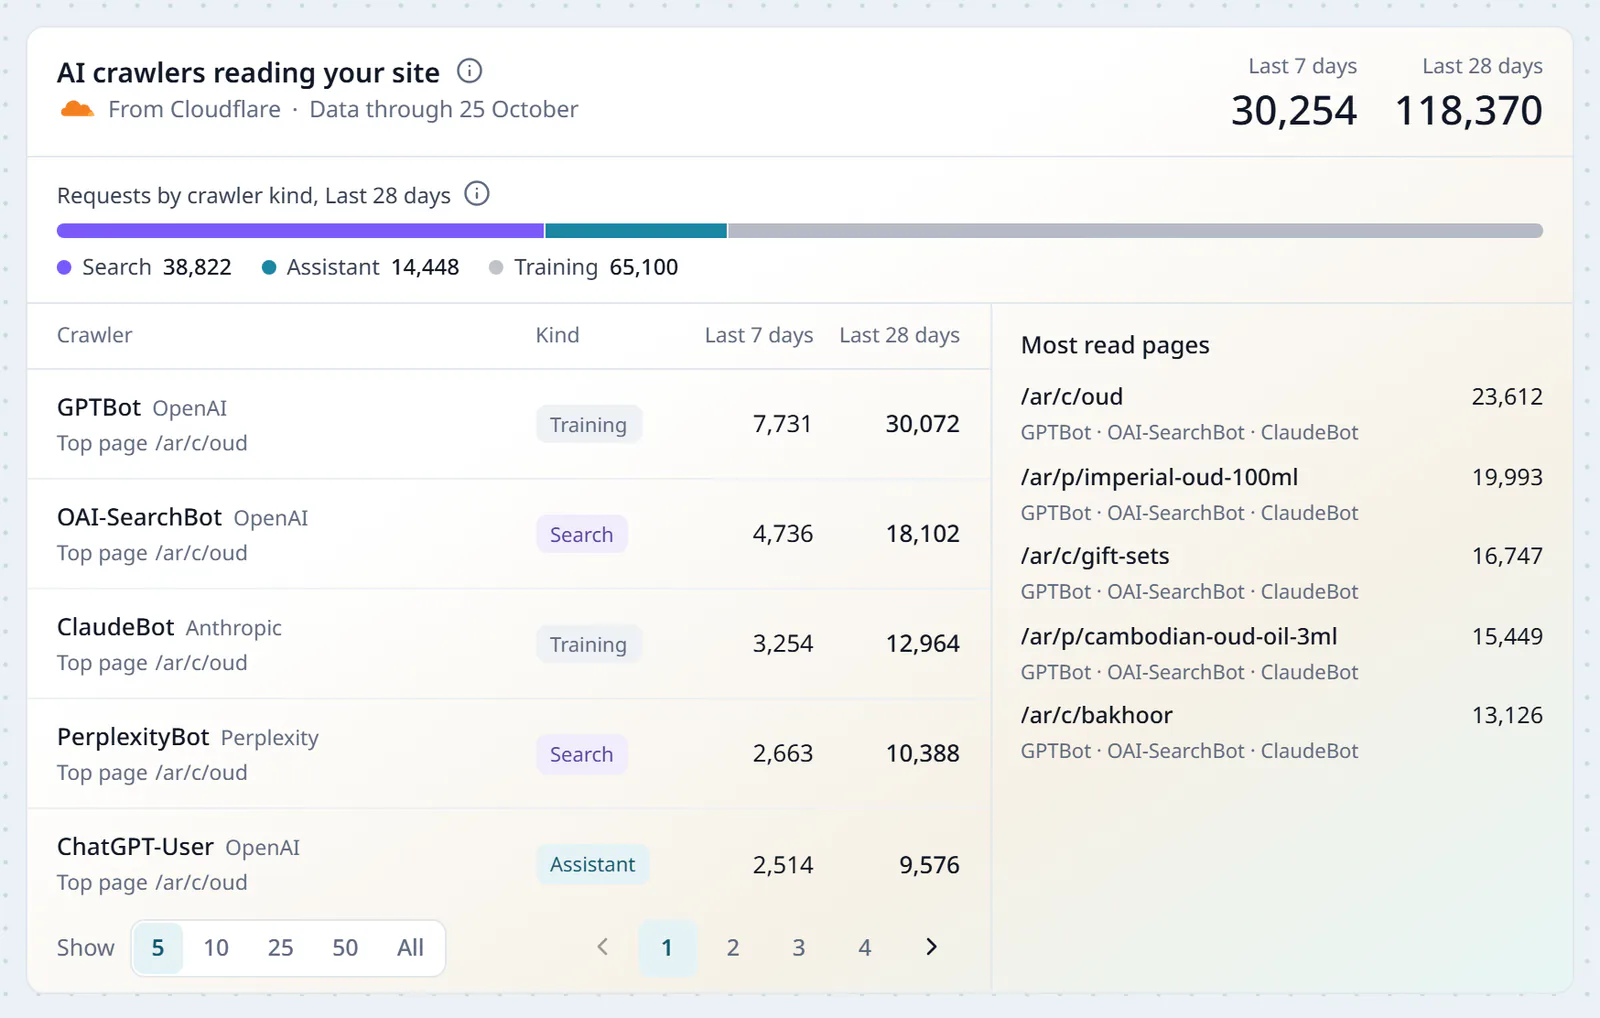The image size is (1600, 1018).
Task: Open page 1 of crawler table
Action: (x=667, y=948)
